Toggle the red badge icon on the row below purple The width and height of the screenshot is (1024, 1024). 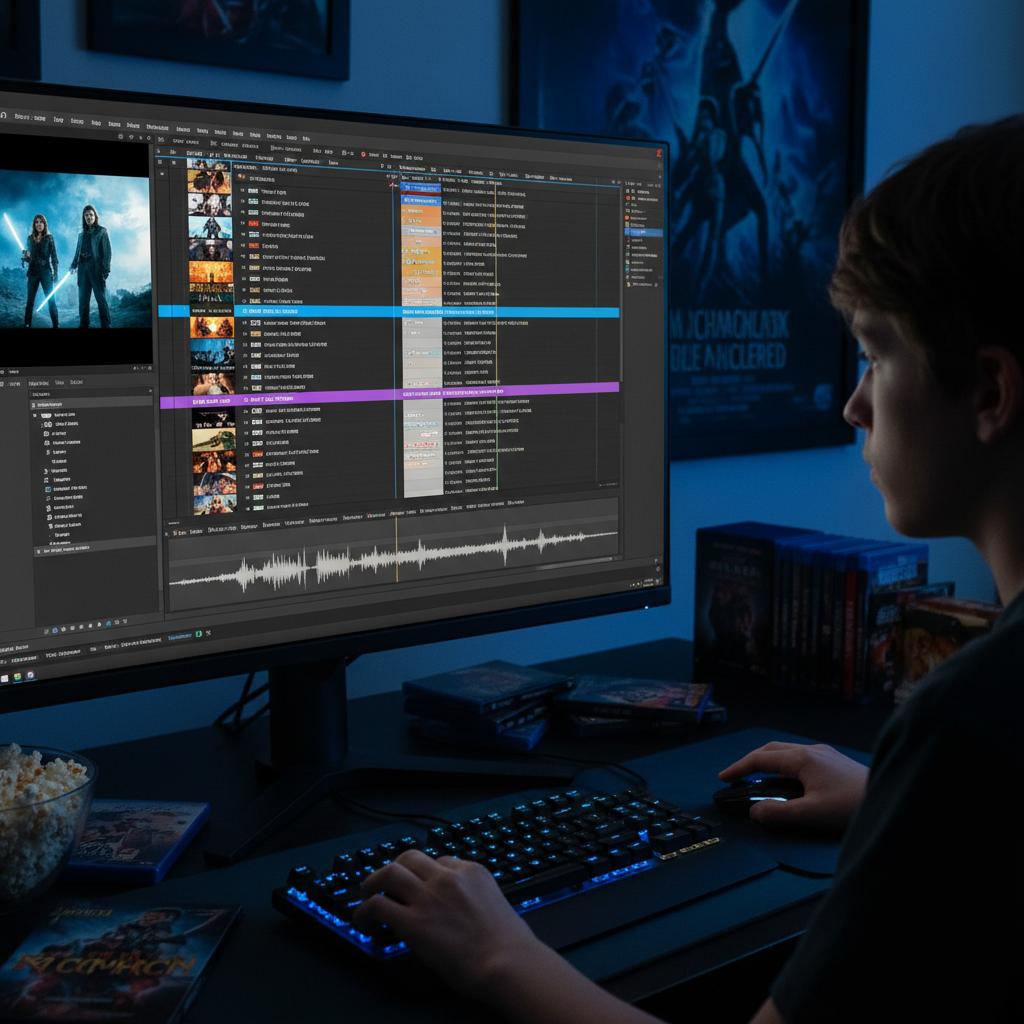point(256,410)
